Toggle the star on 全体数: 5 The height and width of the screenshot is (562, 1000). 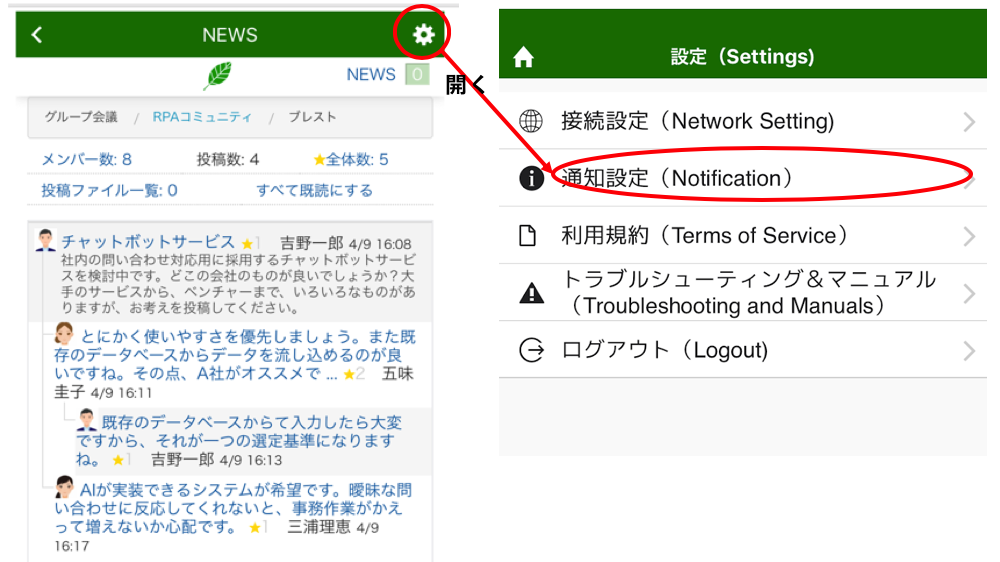click(319, 160)
